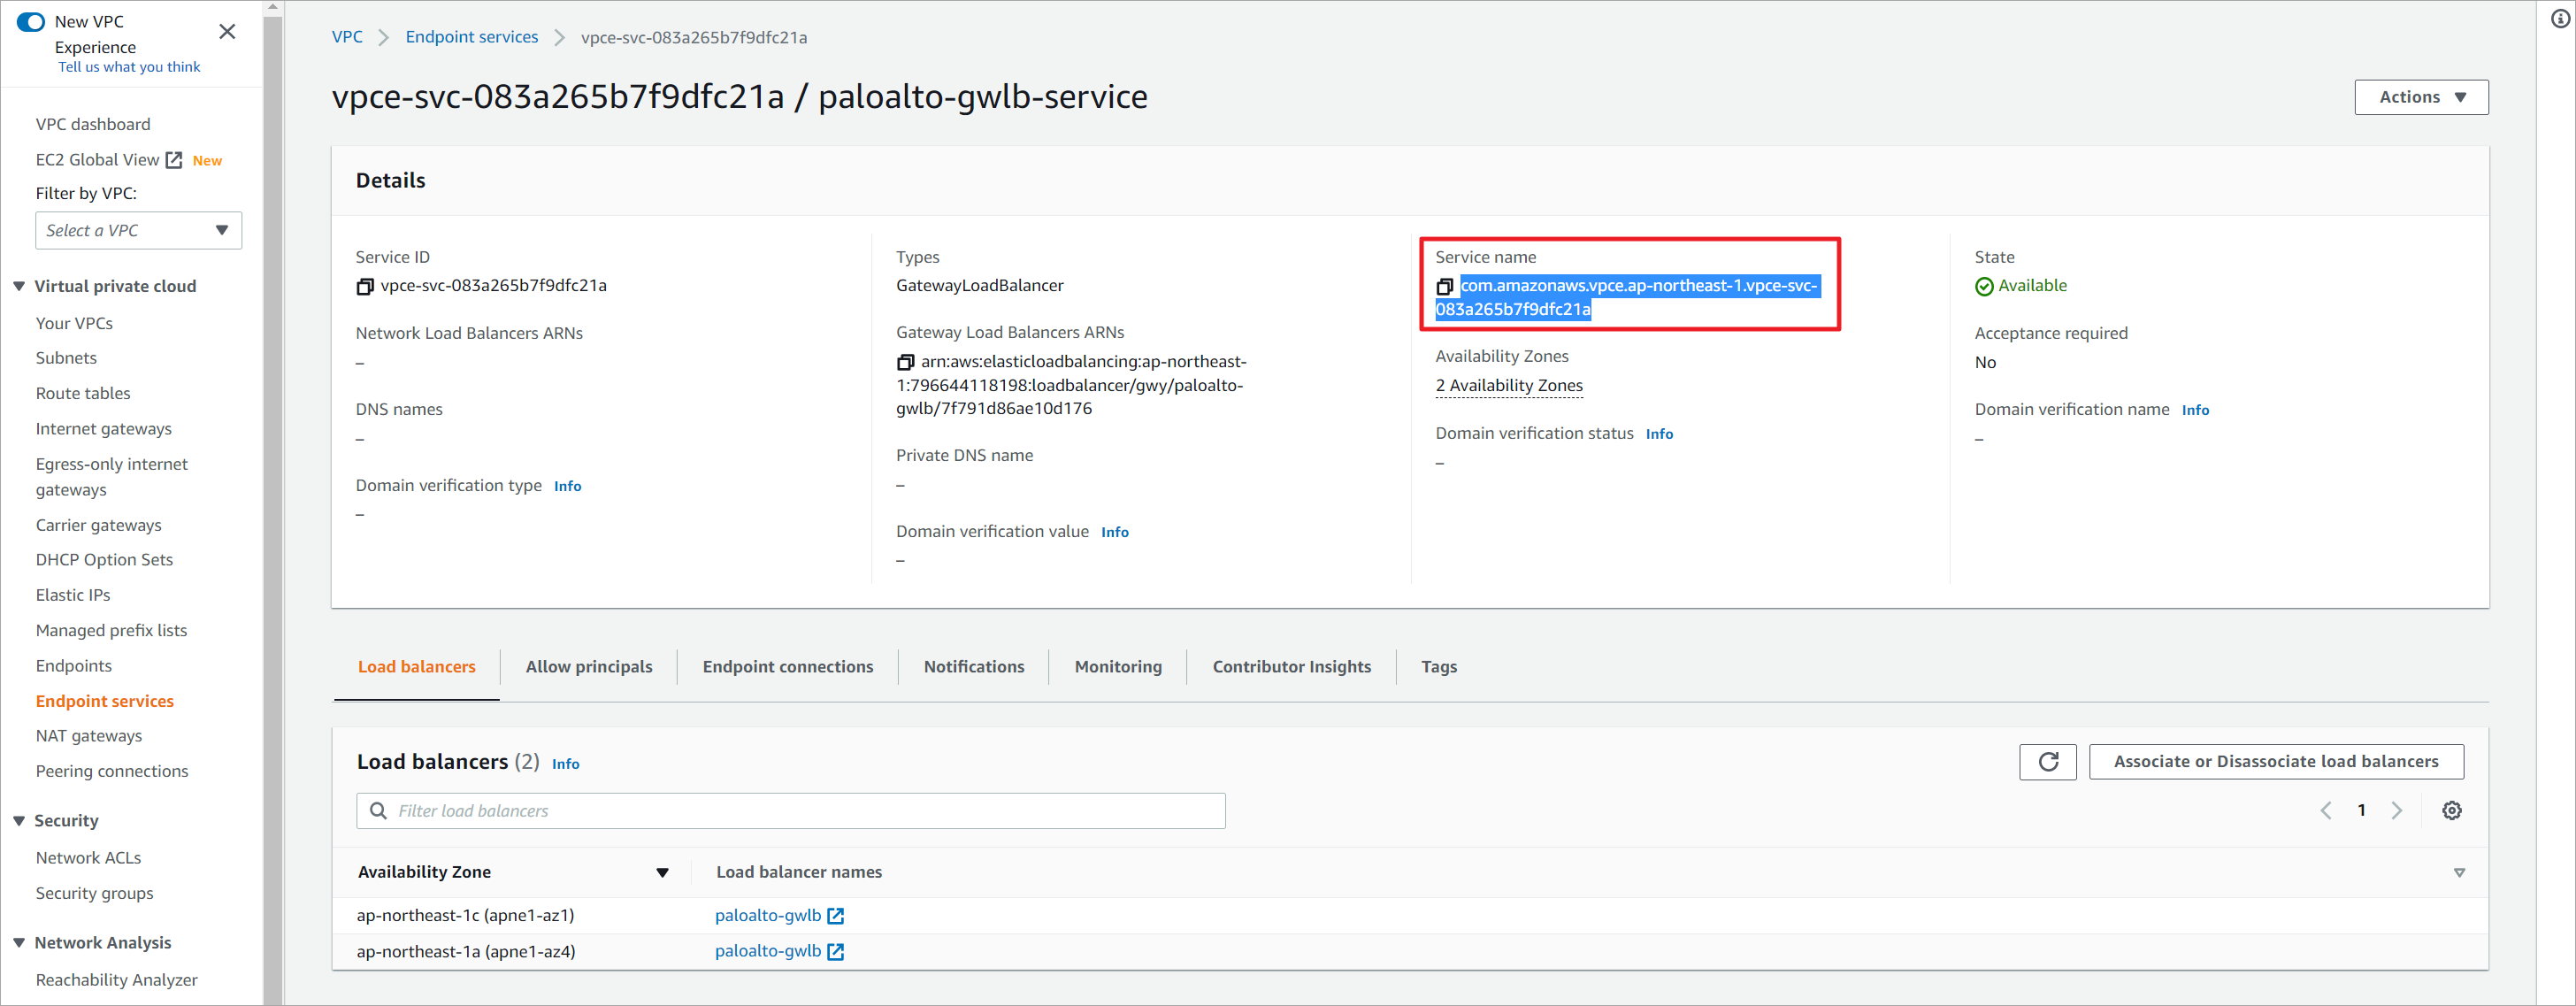Open Security groups page

[95, 893]
